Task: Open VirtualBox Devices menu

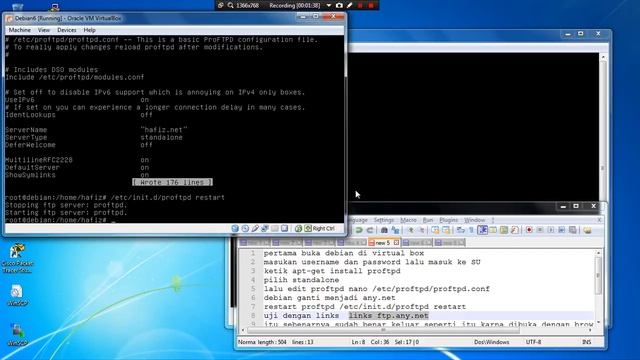Action: coord(67,30)
